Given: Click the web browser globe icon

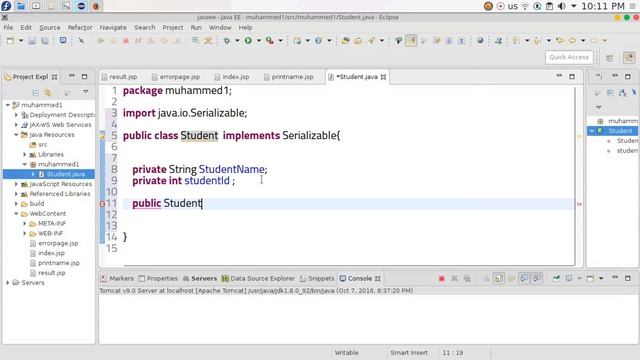Looking at the screenshot, I should pyautogui.click(x=480, y=40).
